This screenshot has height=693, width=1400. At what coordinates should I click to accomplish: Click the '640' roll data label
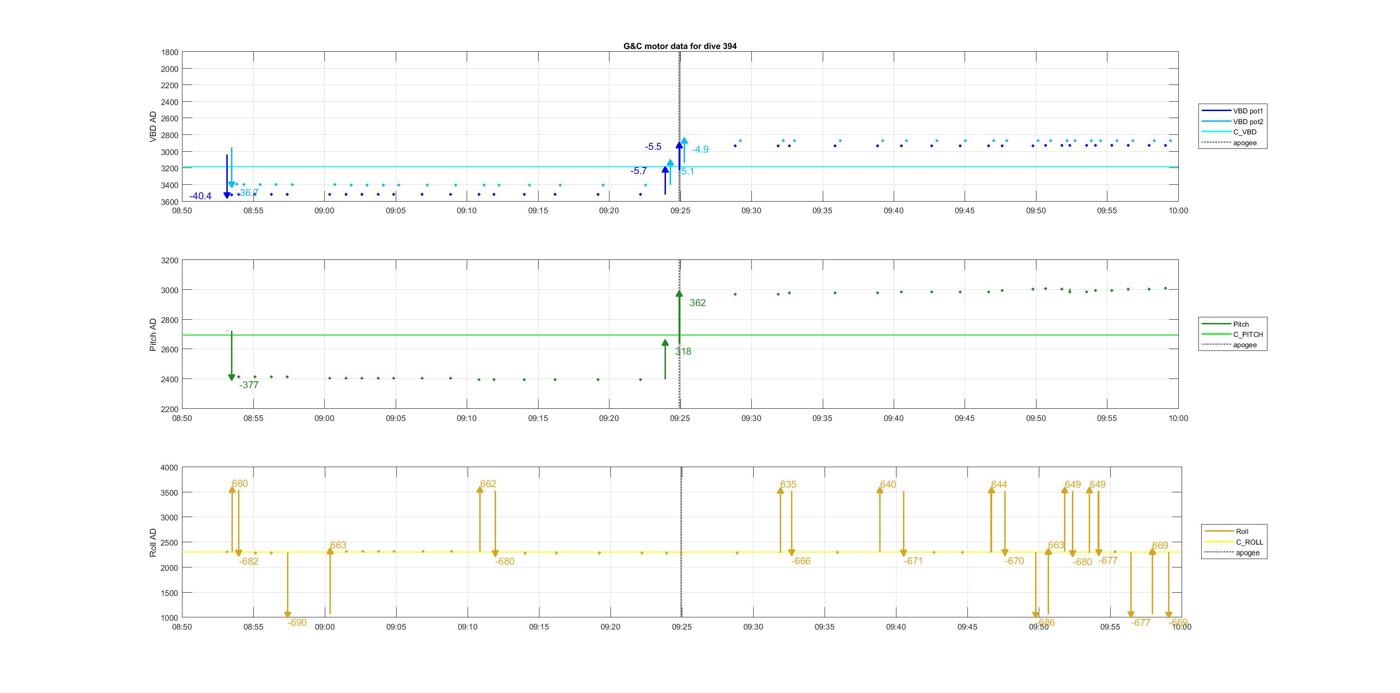pos(888,485)
